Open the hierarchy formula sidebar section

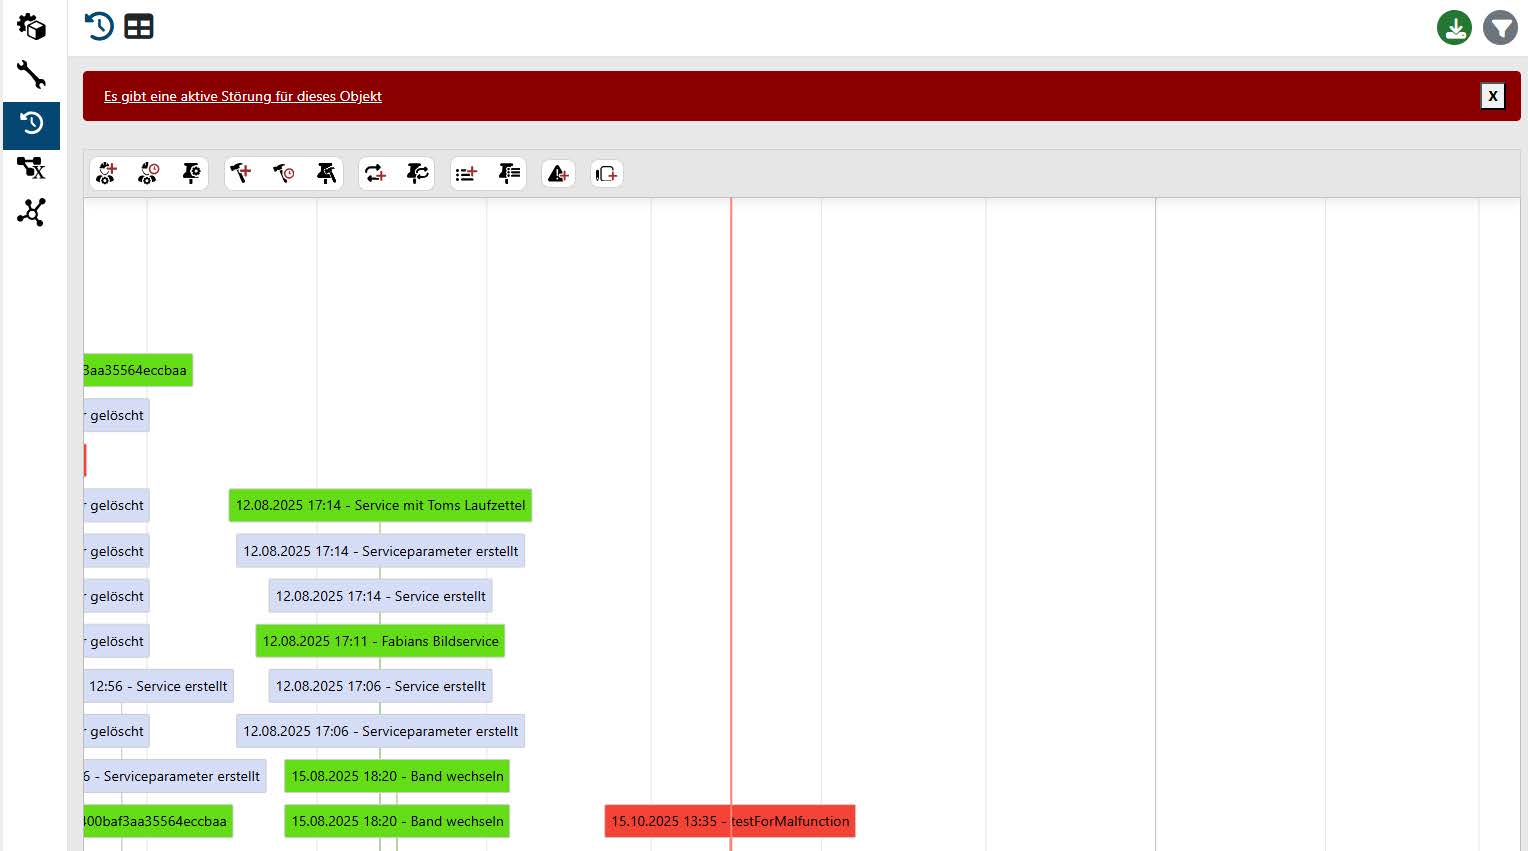click(x=31, y=168)
